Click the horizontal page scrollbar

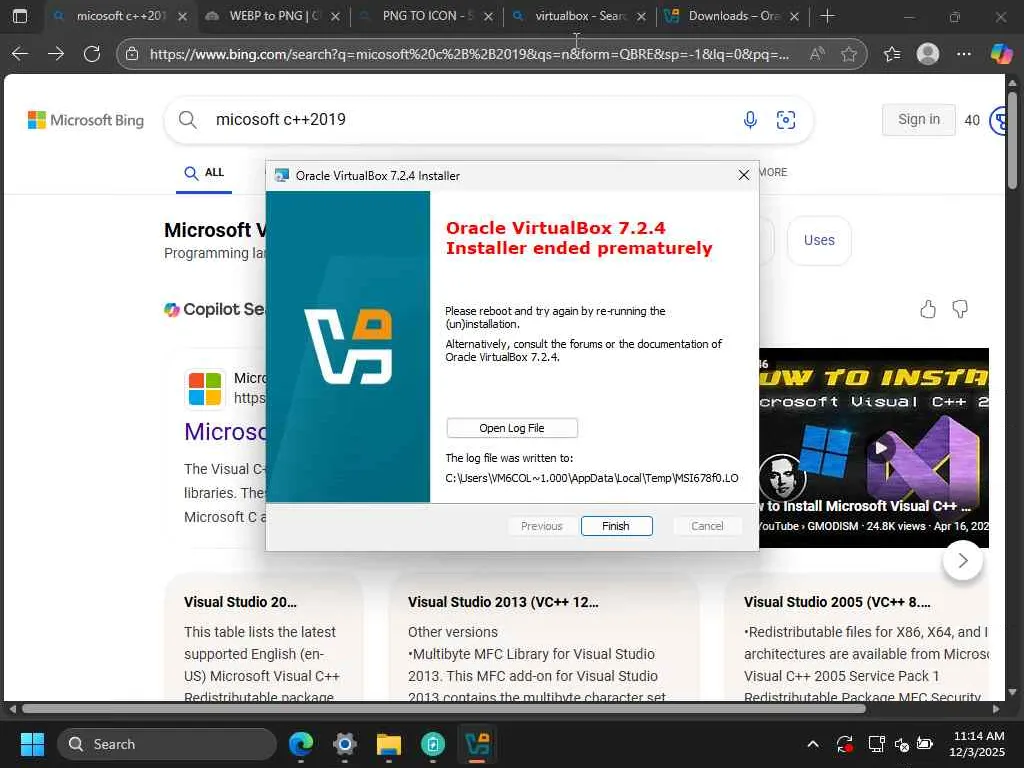[444, 709]
